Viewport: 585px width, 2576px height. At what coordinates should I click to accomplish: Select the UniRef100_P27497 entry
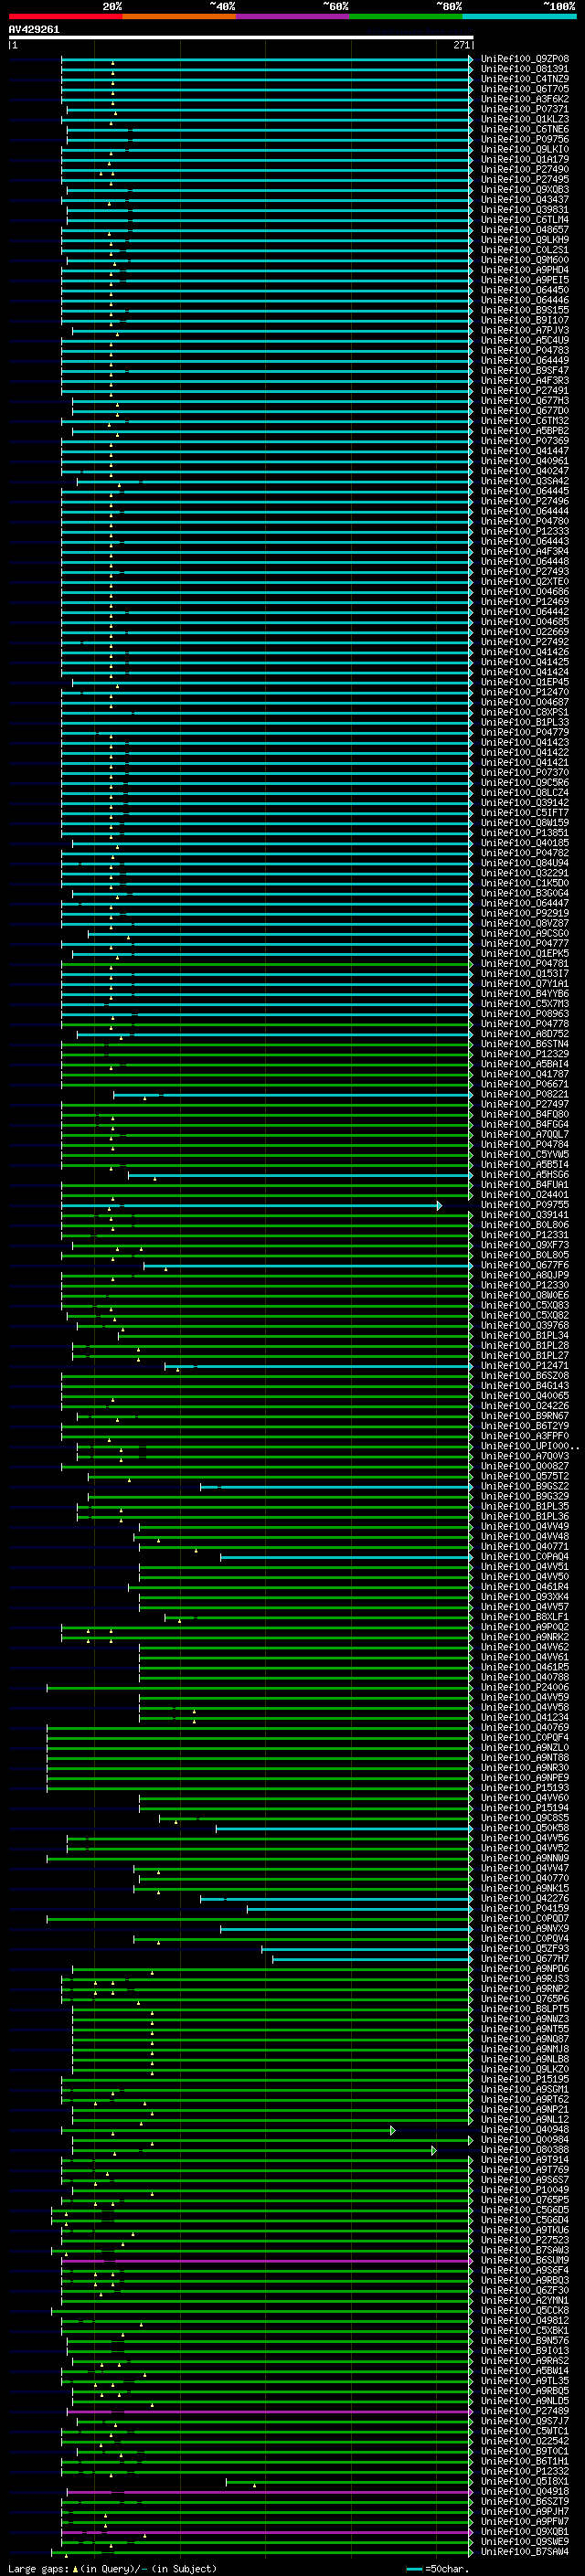525,1104
